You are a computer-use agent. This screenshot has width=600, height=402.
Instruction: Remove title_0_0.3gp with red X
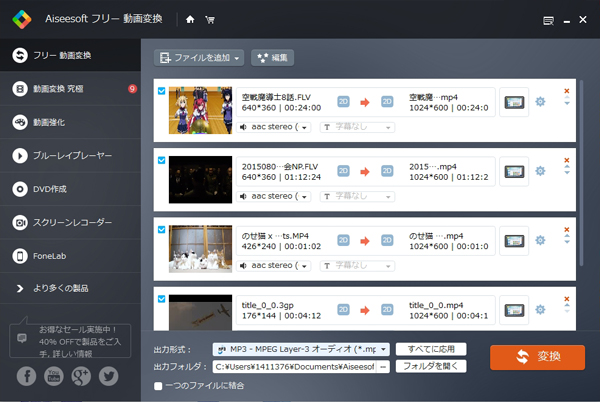point(567,298)
